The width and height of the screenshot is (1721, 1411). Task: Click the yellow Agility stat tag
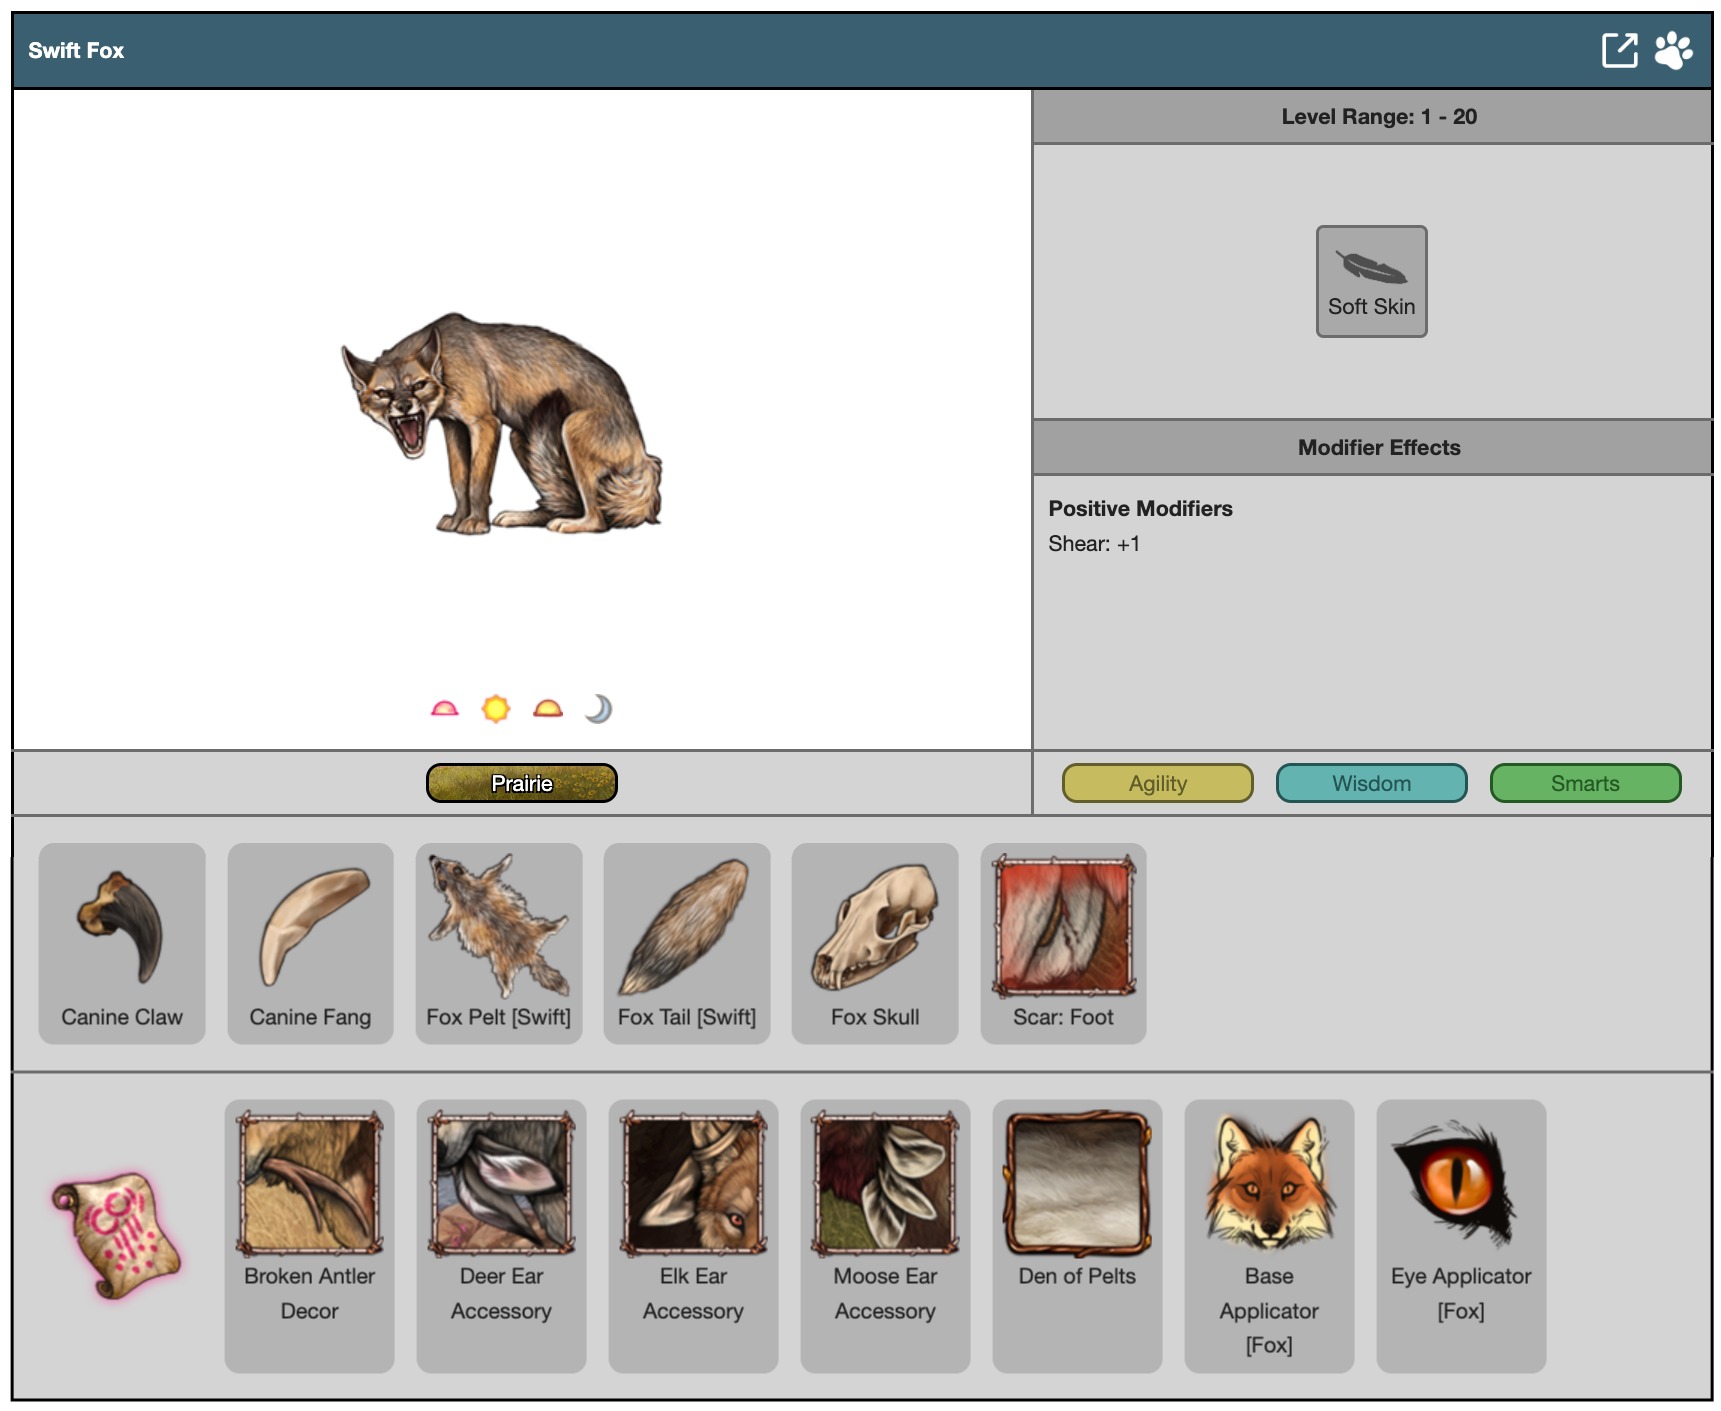(x=1157, y=783)
